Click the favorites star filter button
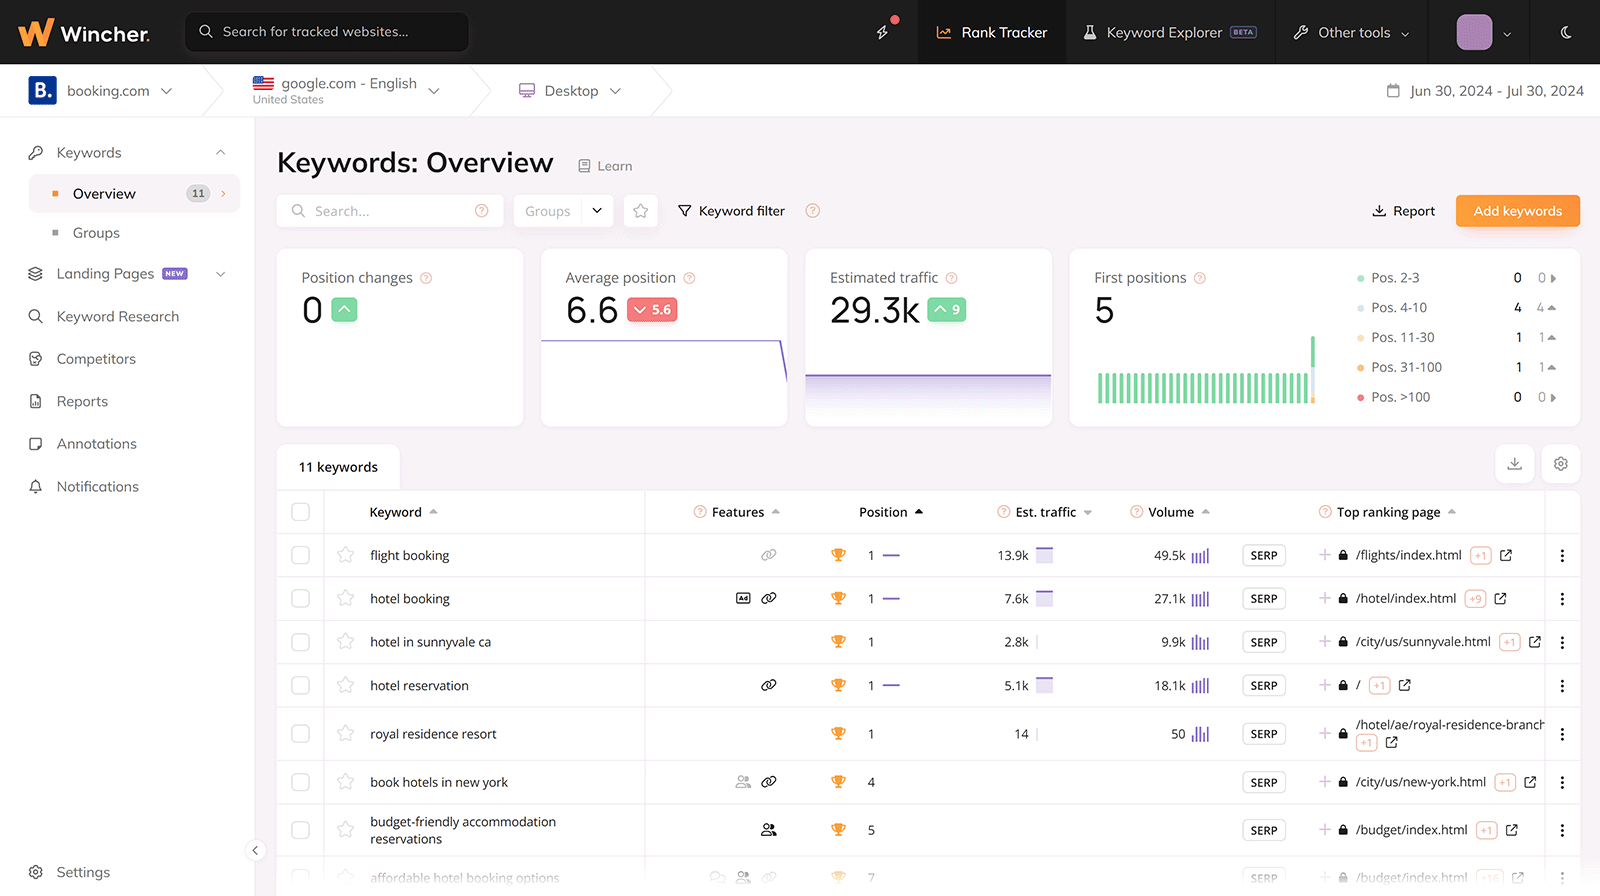This screenshot has height=896, width=1600. (641, 211)
